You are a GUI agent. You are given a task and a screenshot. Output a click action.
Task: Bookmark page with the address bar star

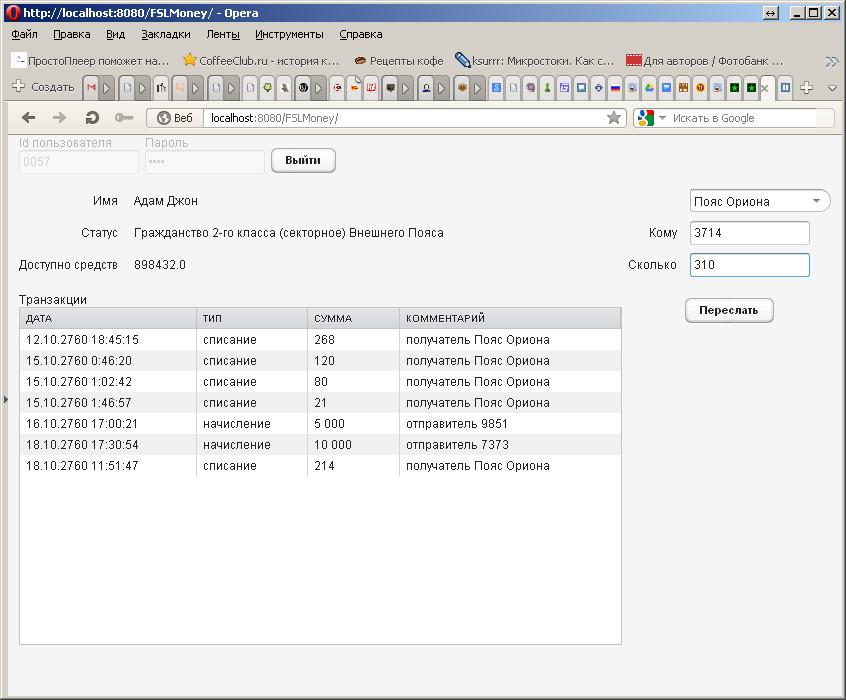[x=613, y=118]
